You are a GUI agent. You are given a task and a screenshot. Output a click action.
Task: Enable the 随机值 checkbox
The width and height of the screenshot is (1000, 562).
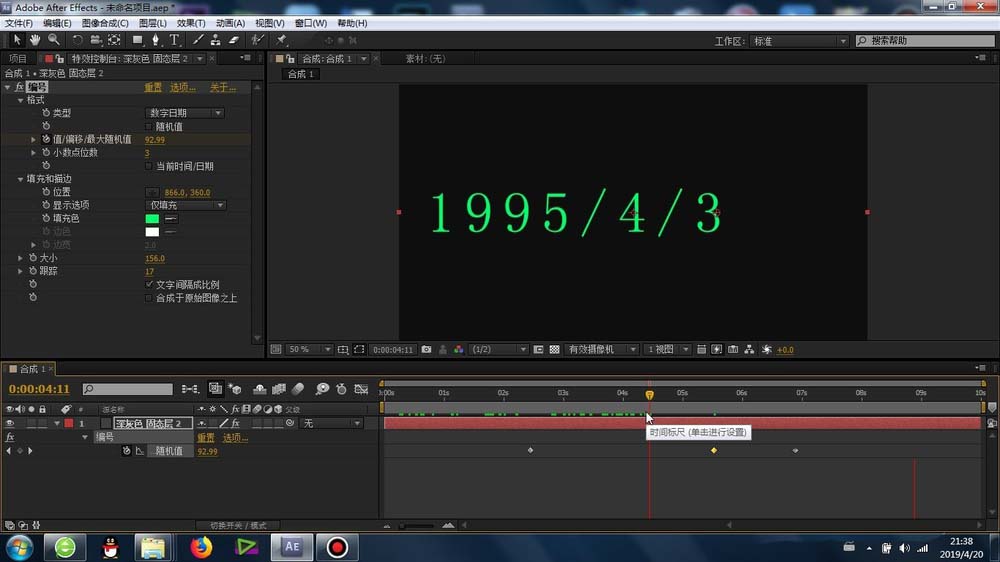[149, 127]
